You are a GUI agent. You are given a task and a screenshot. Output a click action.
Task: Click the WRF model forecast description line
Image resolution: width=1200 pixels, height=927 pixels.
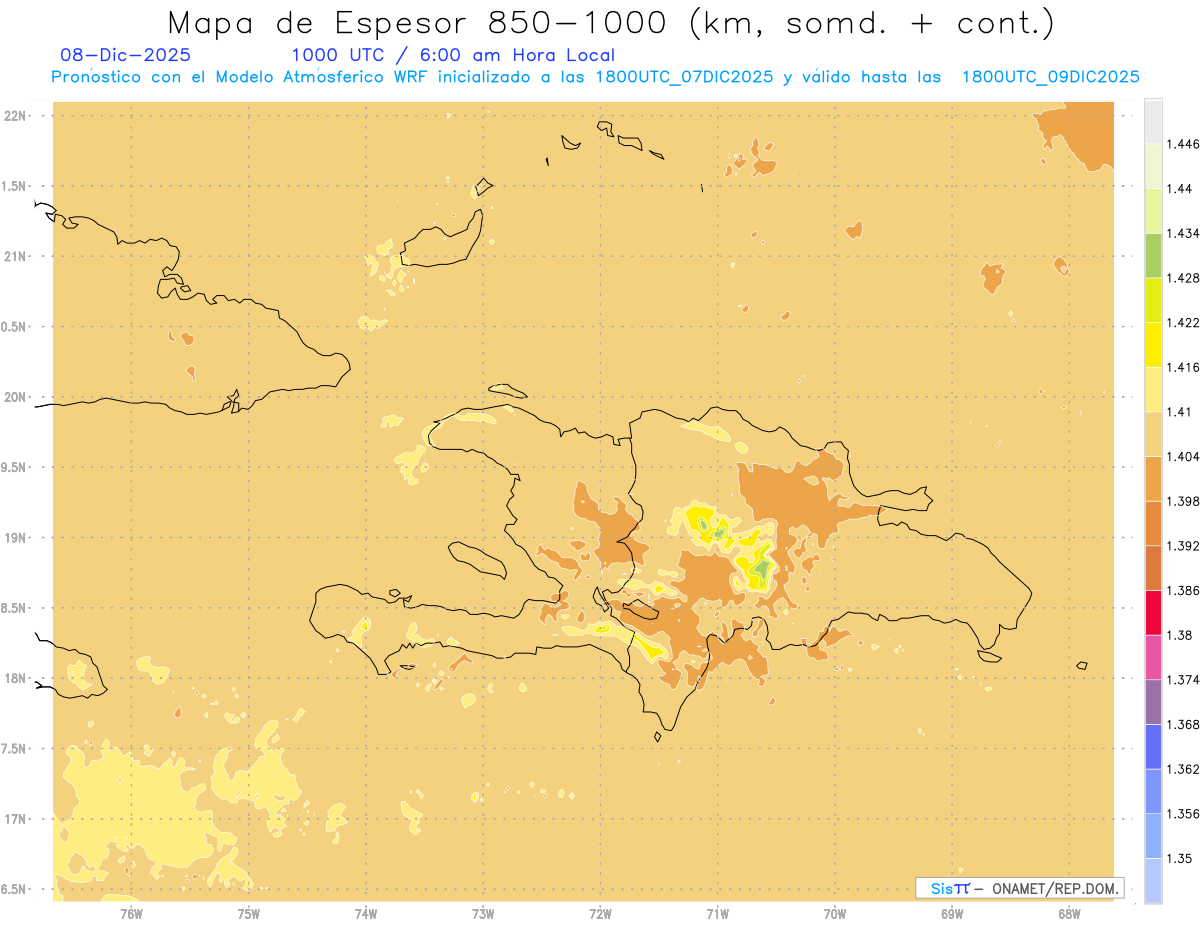(x=595, y=77)
